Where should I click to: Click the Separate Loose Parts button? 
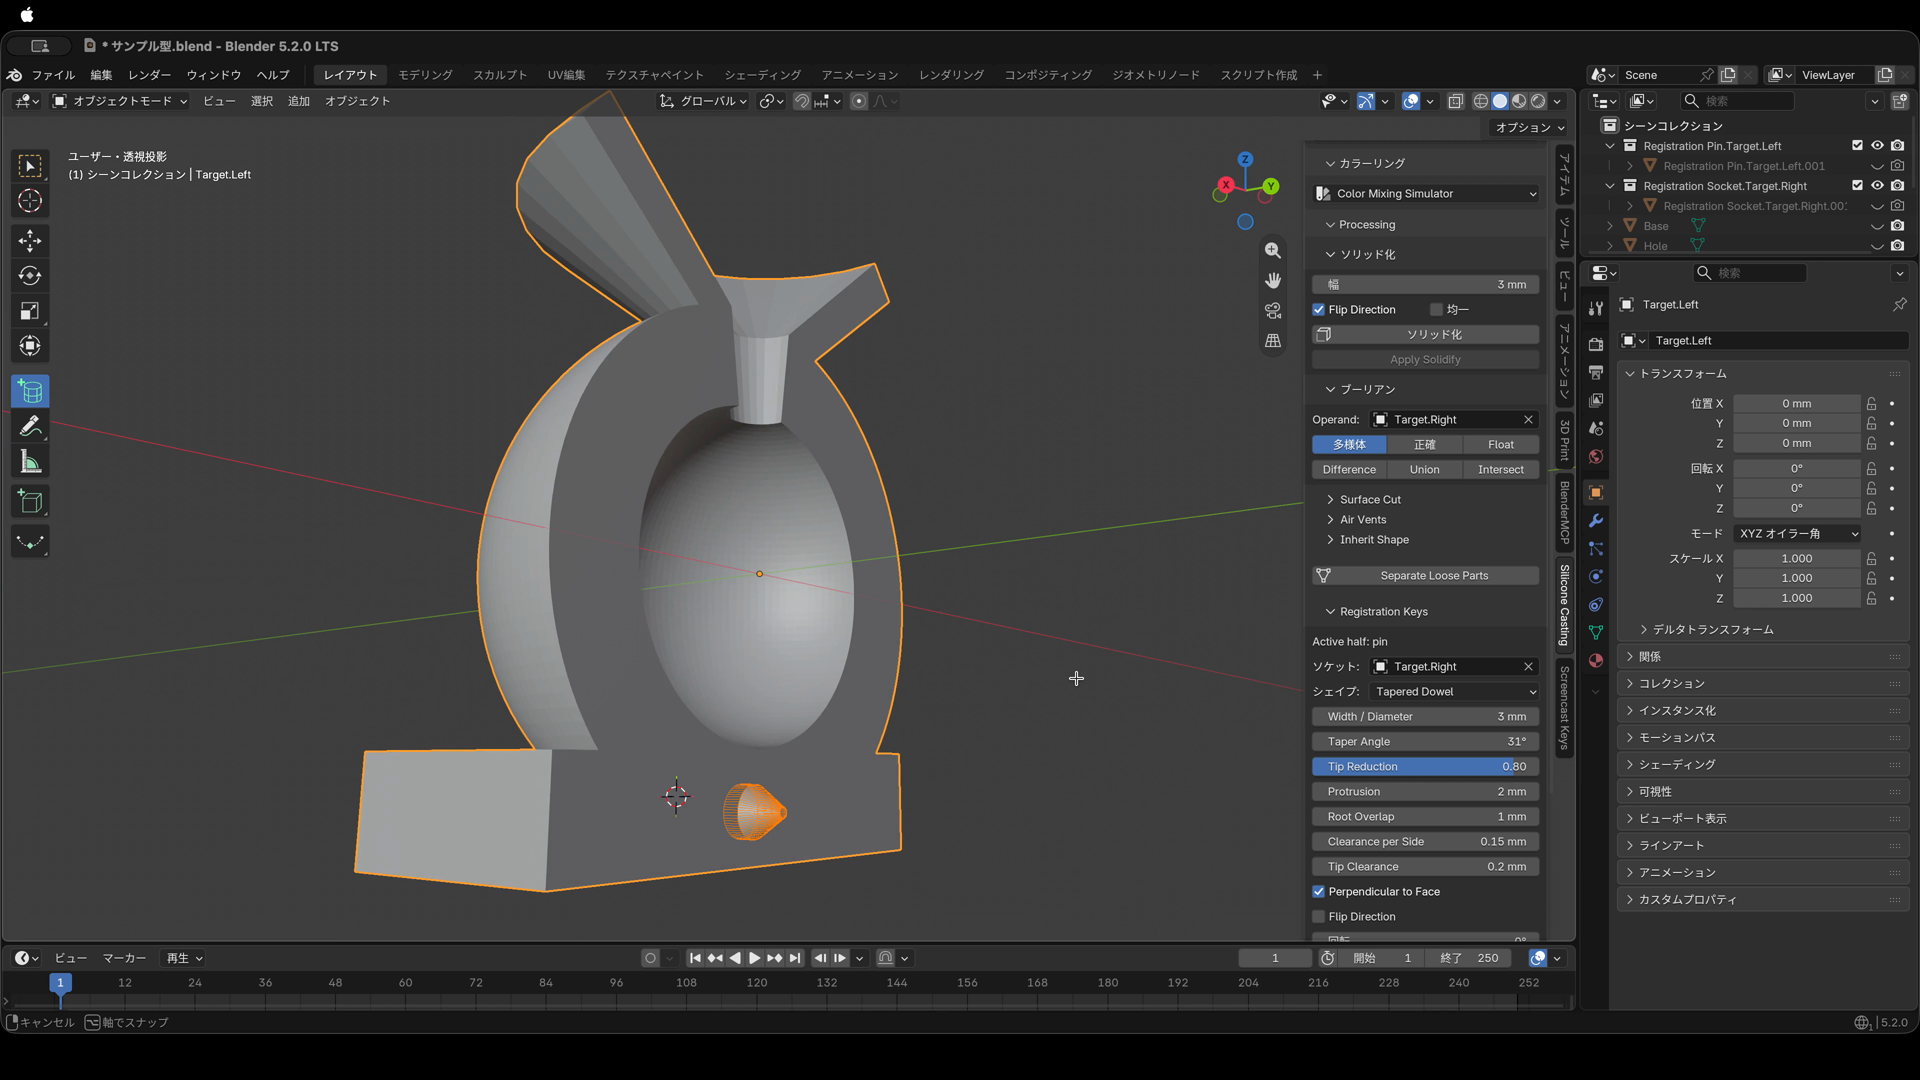pos(1426,576)
